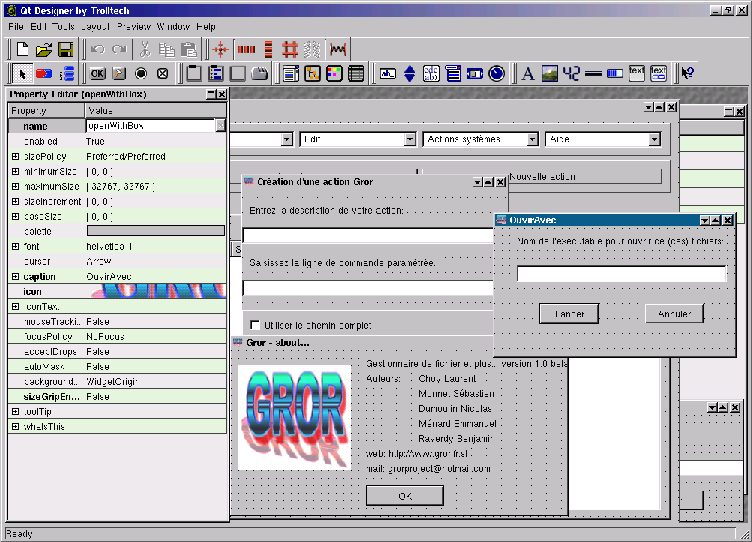Expand the whatsThis property
This screenshot has width=752, height=542.
pyautogui.click(x=15, y=426)
